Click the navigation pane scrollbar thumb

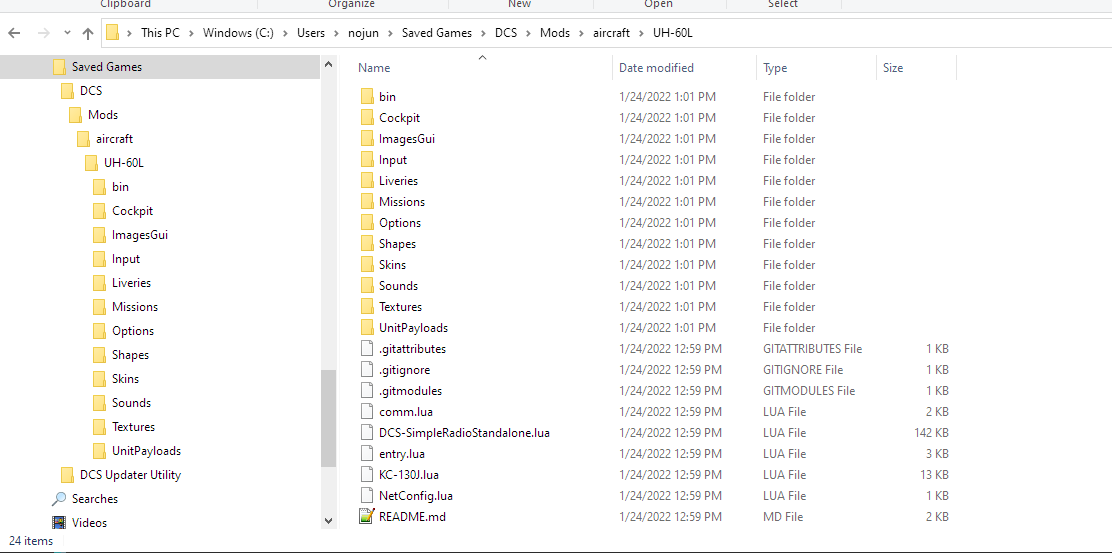[x=328, y=418]
